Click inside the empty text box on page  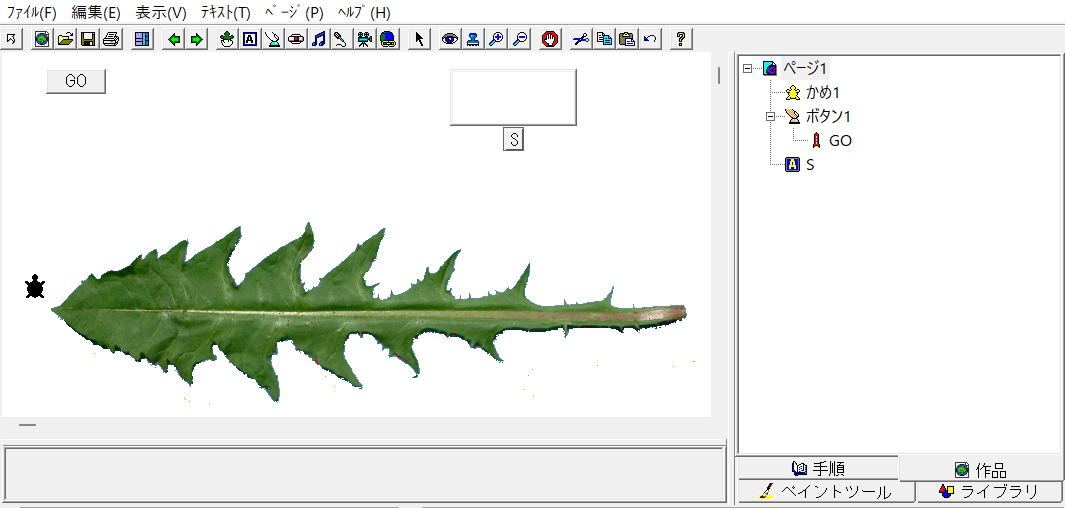tap(513, 97)
